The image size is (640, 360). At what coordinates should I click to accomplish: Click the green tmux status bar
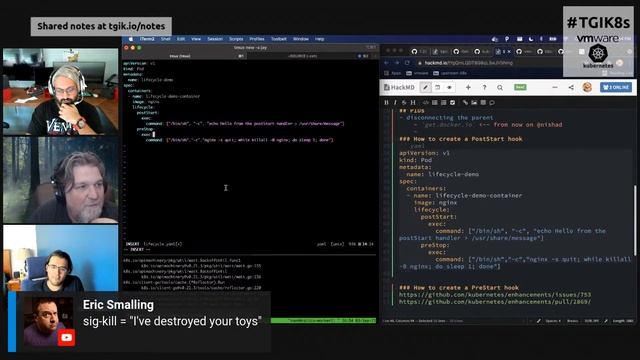323,321
